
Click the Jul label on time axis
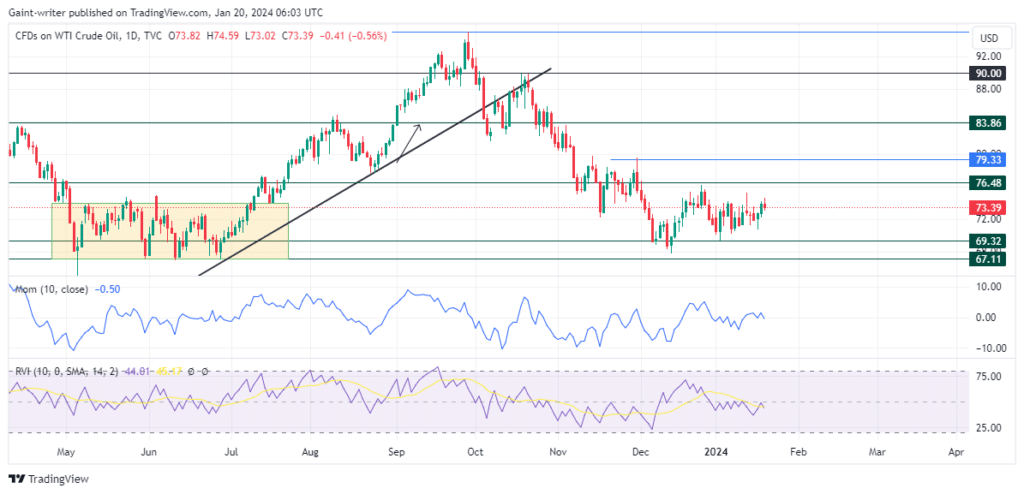coord(231,452)
